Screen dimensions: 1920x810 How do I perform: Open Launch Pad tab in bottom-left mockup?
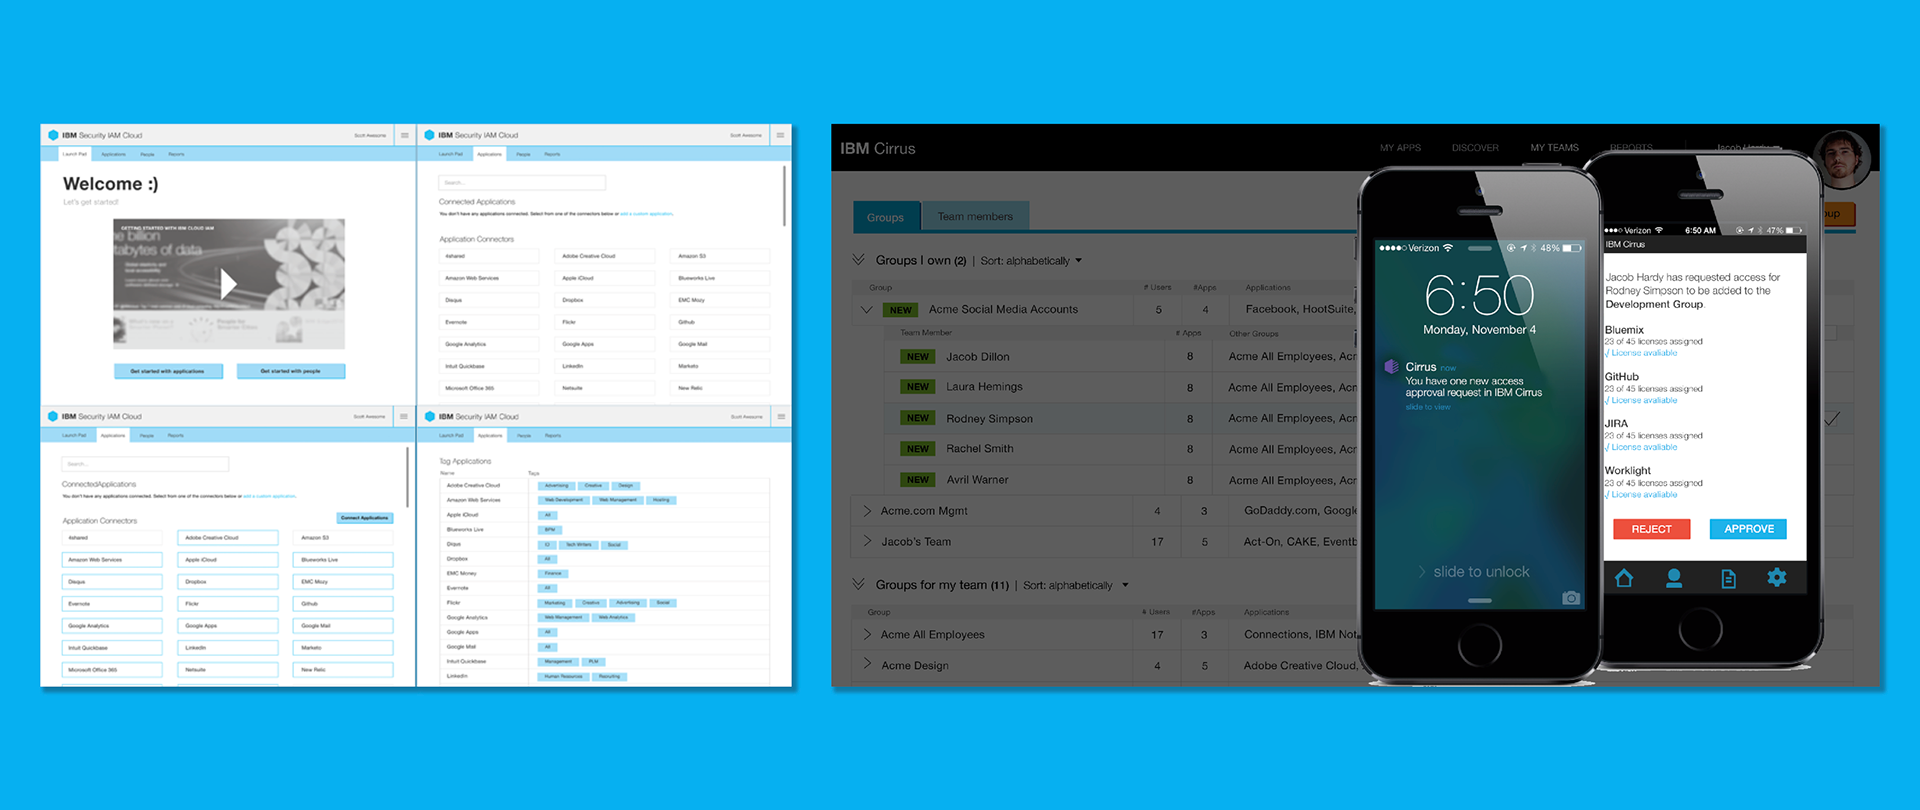pos(74,436)
